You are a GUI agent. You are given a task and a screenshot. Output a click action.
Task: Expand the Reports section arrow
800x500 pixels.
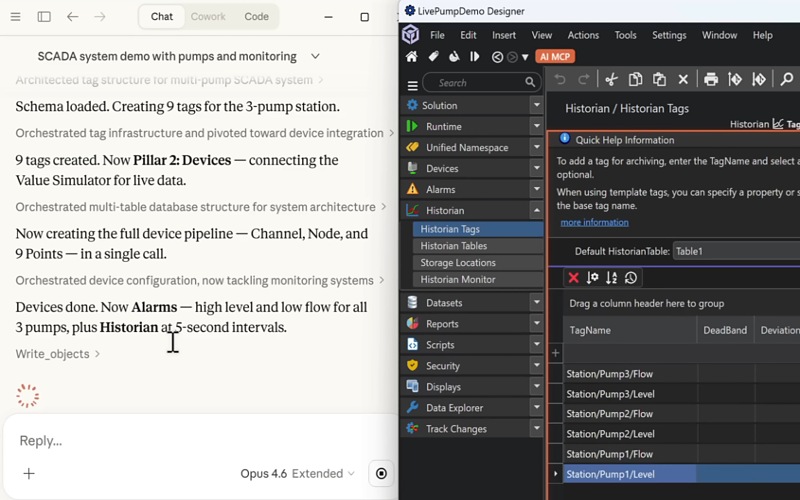click(536, 323)
